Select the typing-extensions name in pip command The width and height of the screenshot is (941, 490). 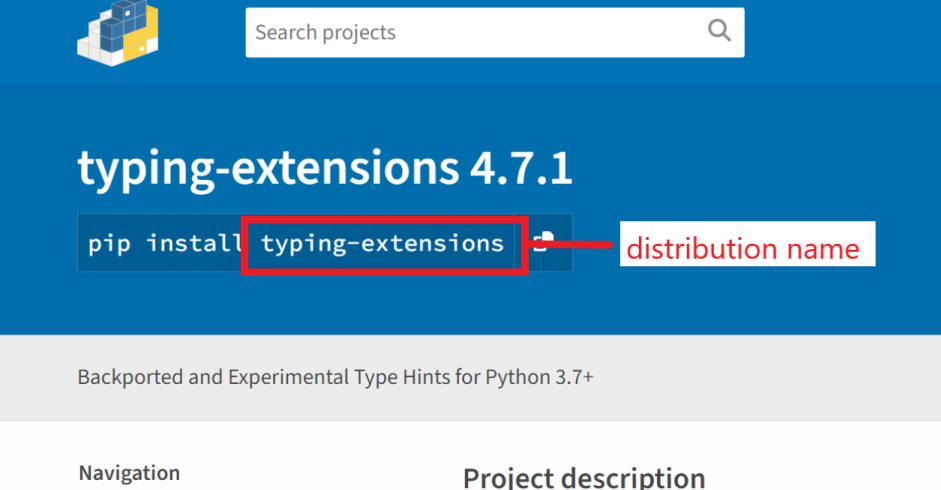pos(382,243)
